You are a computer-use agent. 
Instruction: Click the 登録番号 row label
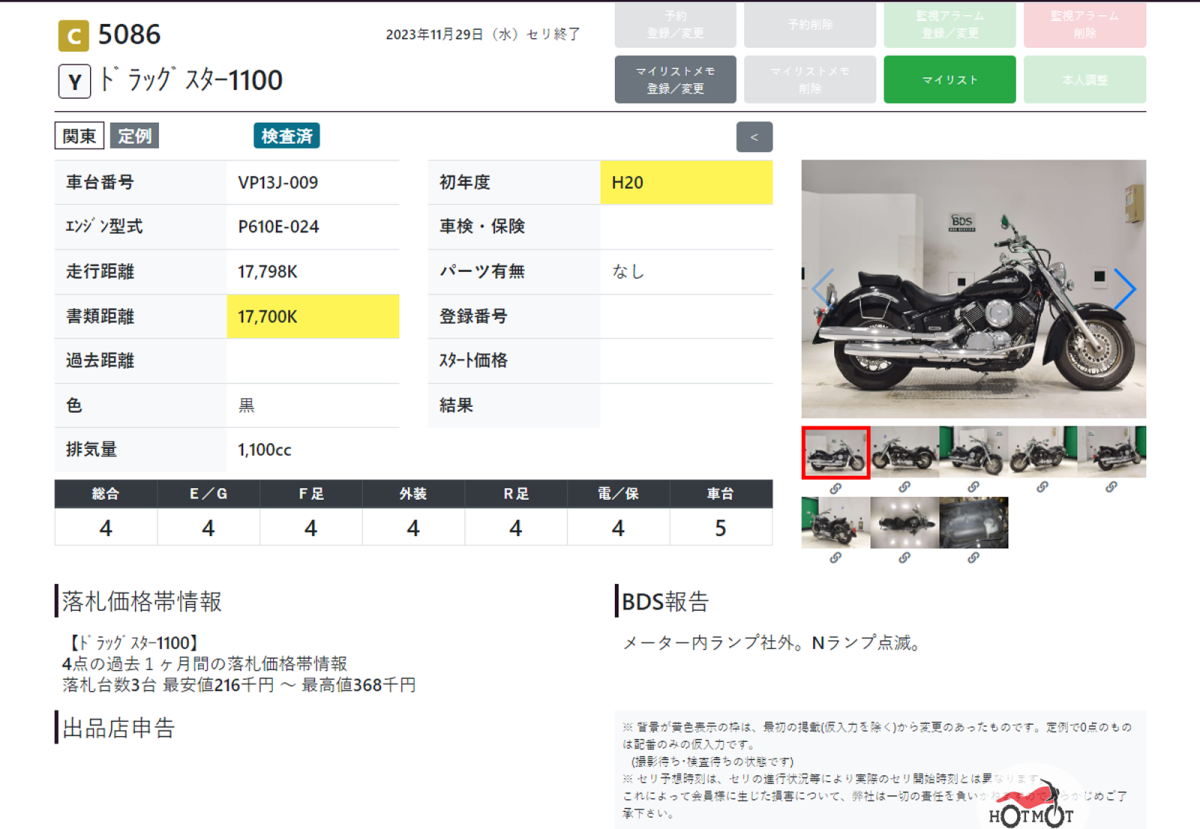point(474,316)
